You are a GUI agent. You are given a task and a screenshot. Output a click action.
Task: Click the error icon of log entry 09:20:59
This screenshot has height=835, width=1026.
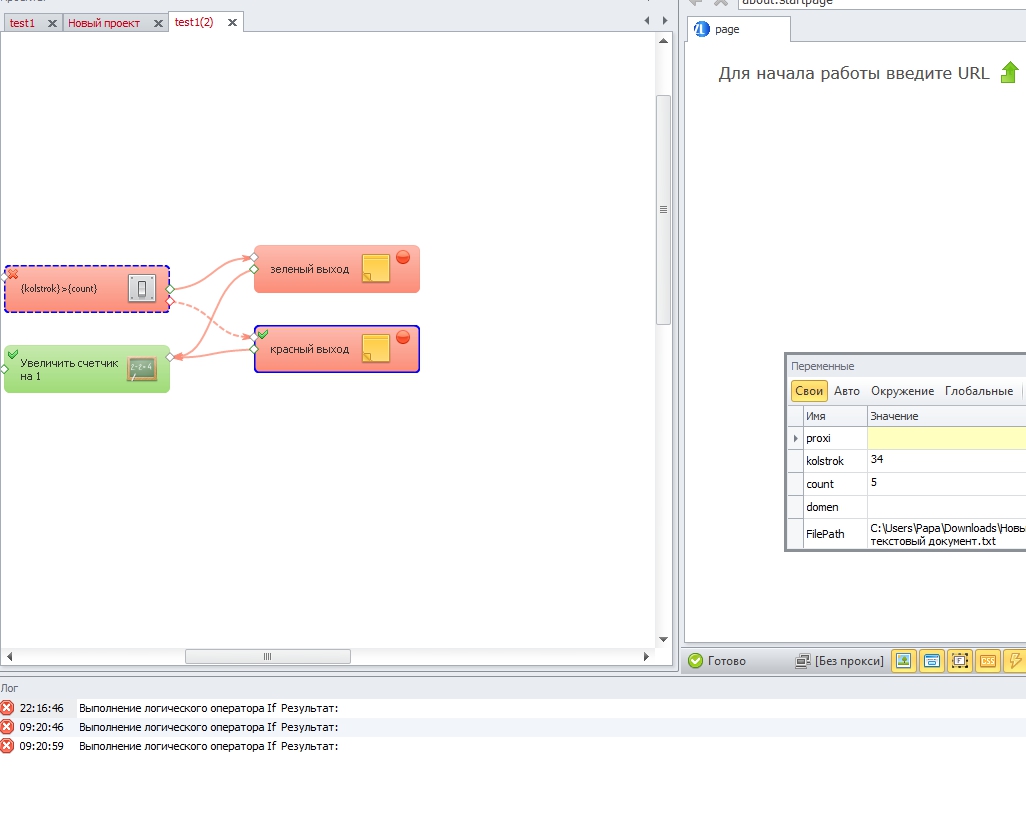[x=7, y=745]
